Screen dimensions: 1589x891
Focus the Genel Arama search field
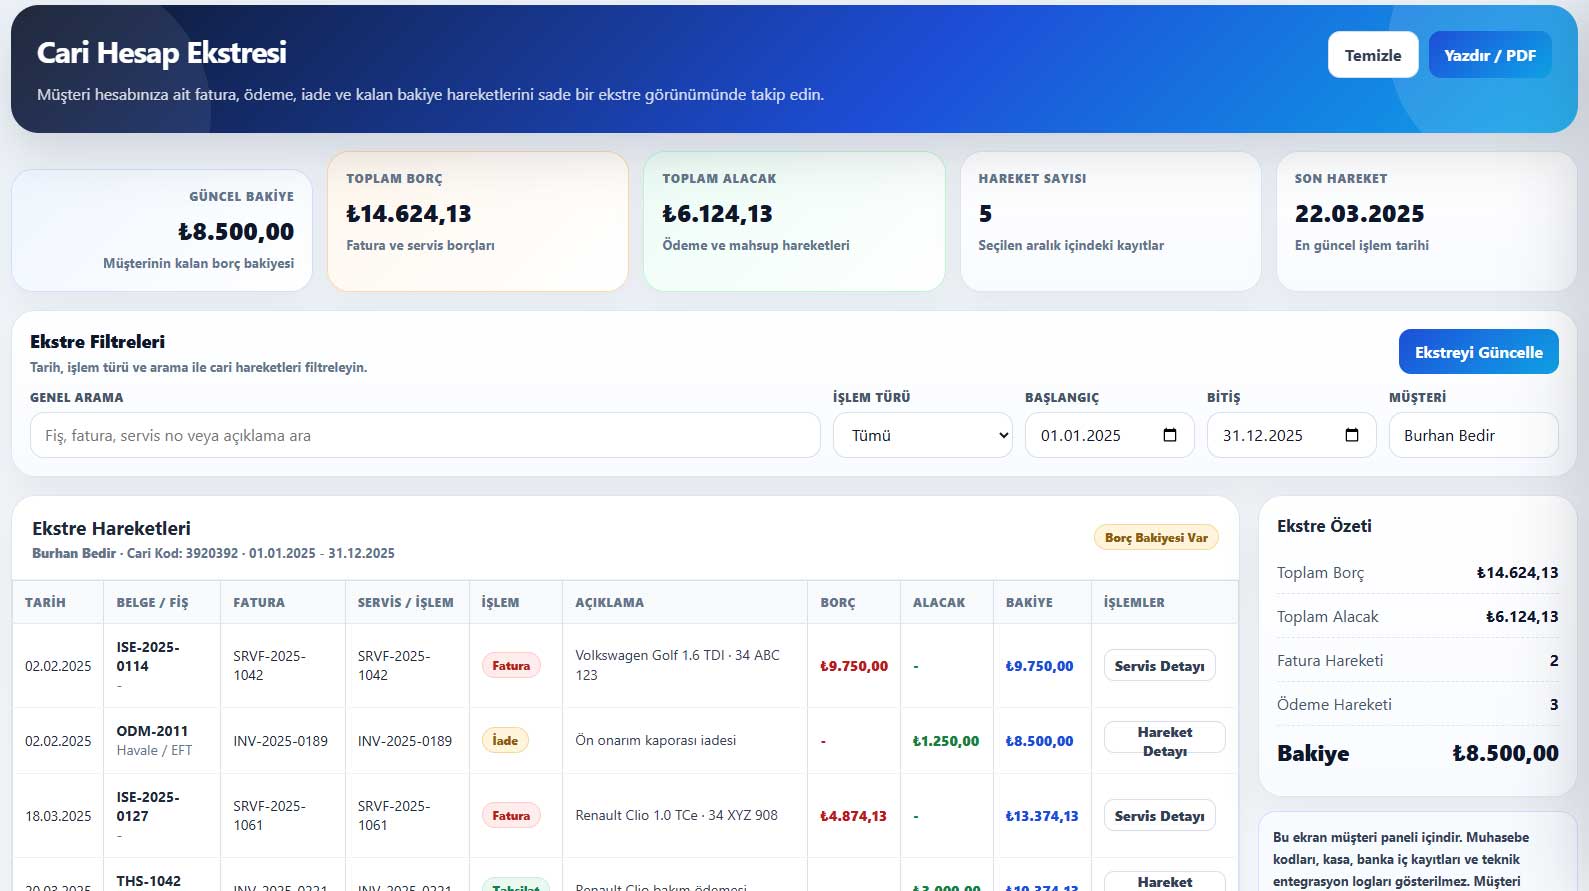(x=425, y=435)
